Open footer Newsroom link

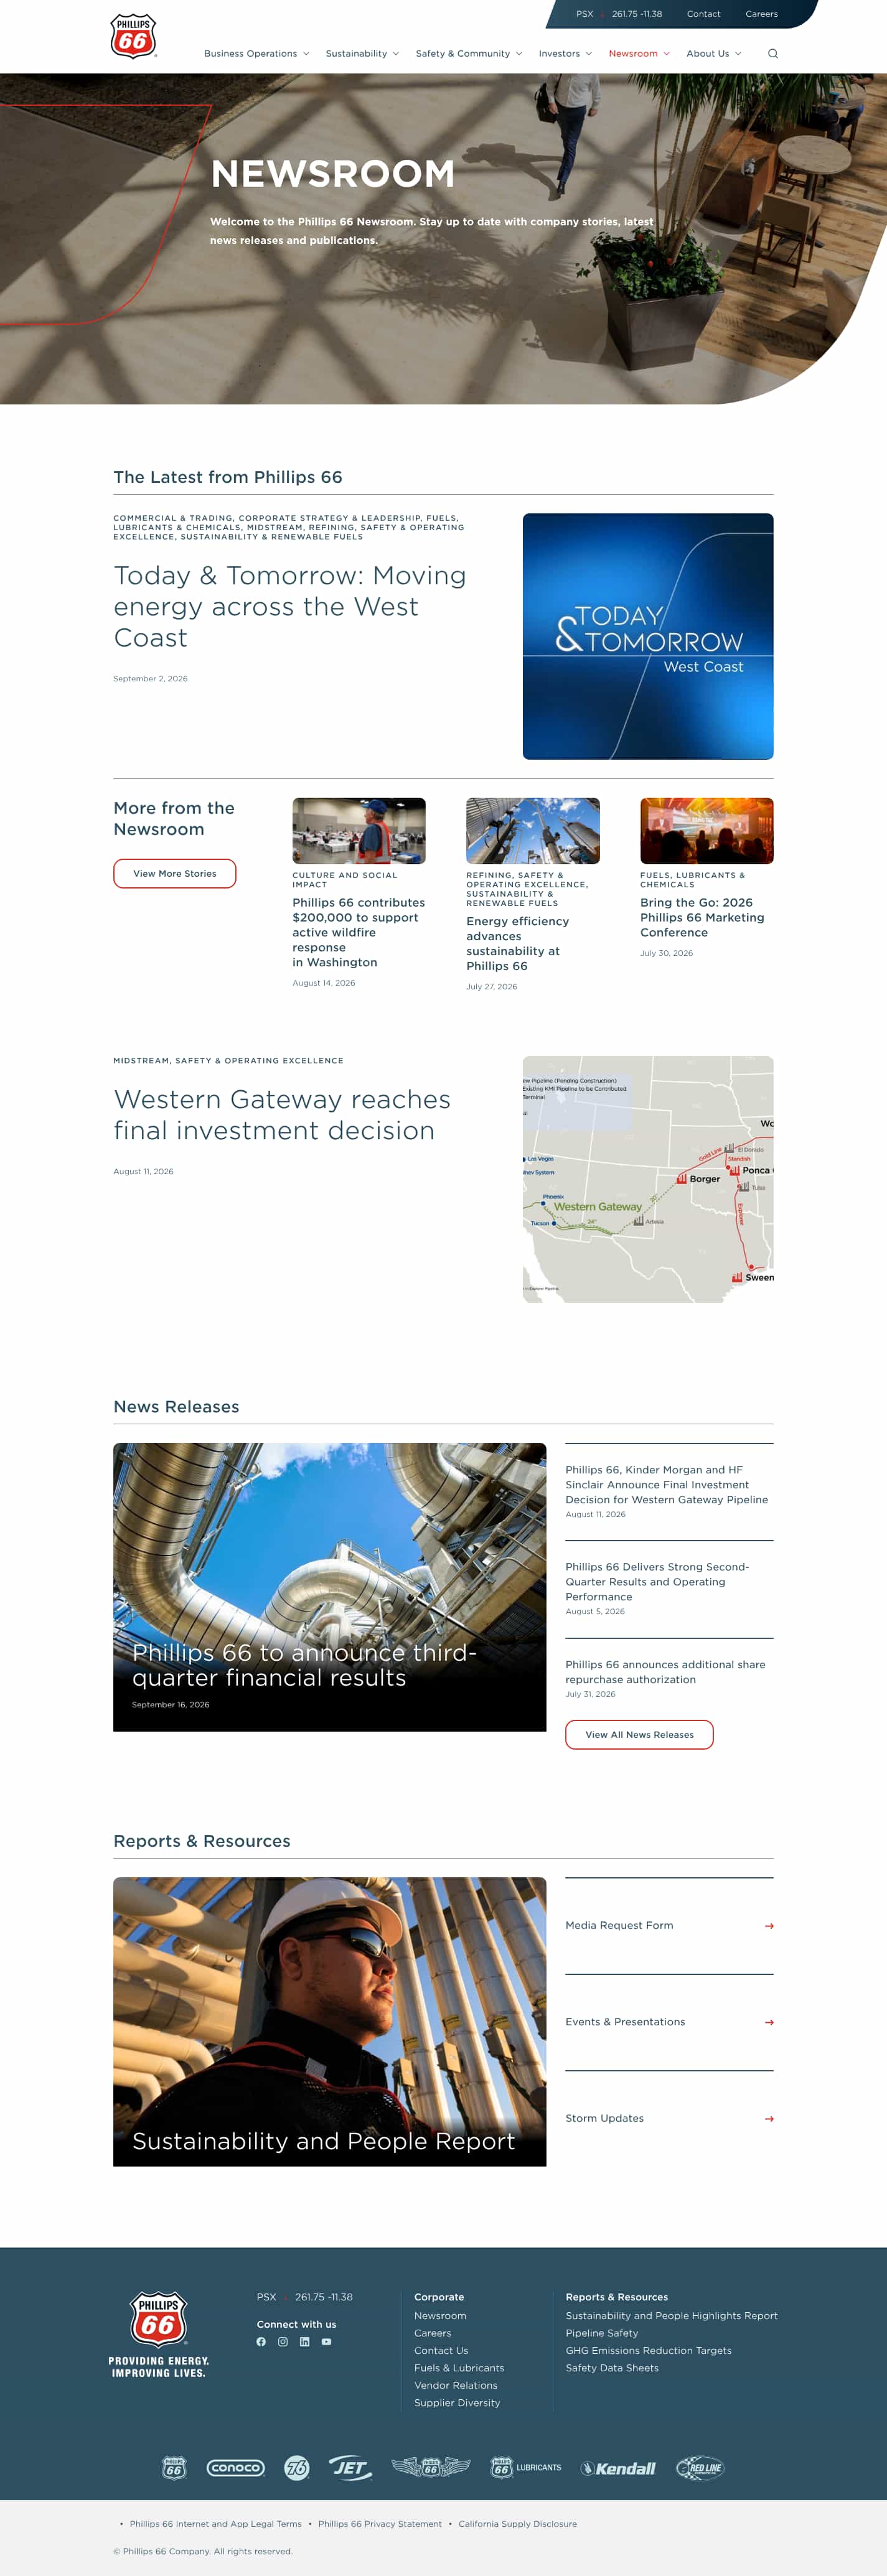[440, 2316]
